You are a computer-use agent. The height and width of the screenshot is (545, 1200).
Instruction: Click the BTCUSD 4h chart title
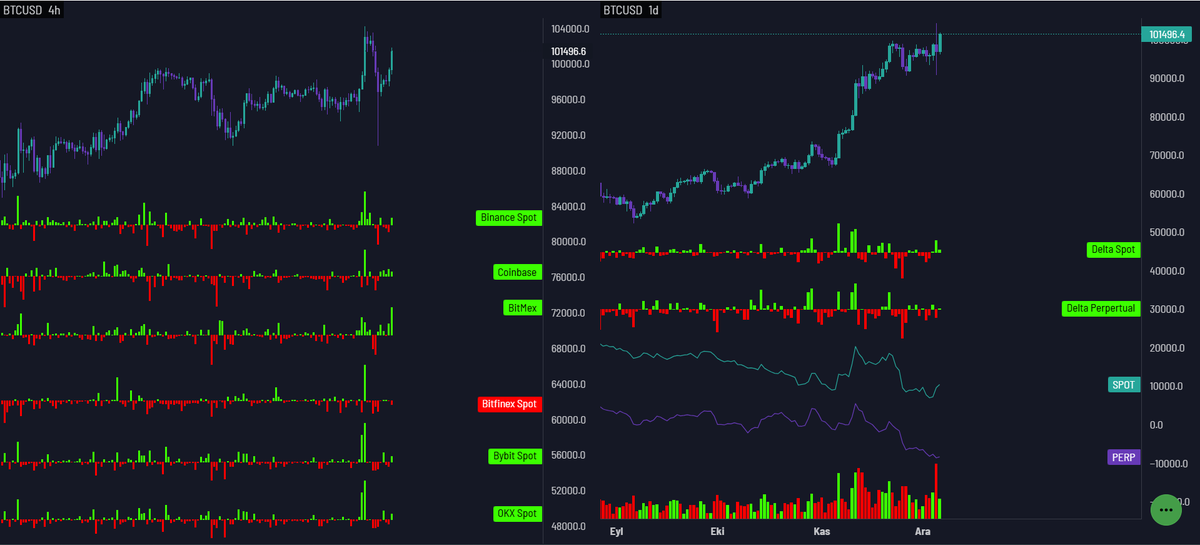tap(31, 10)
